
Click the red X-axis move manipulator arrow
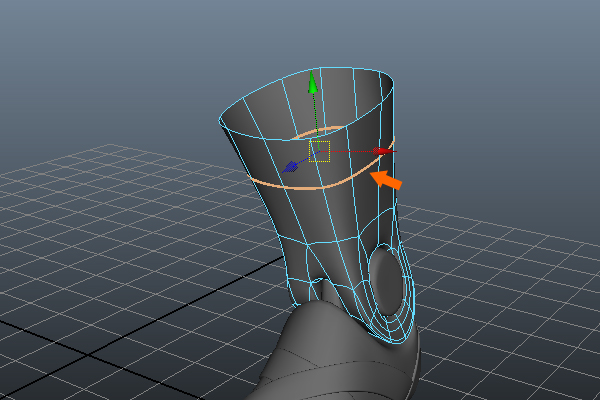pos(384,151)
